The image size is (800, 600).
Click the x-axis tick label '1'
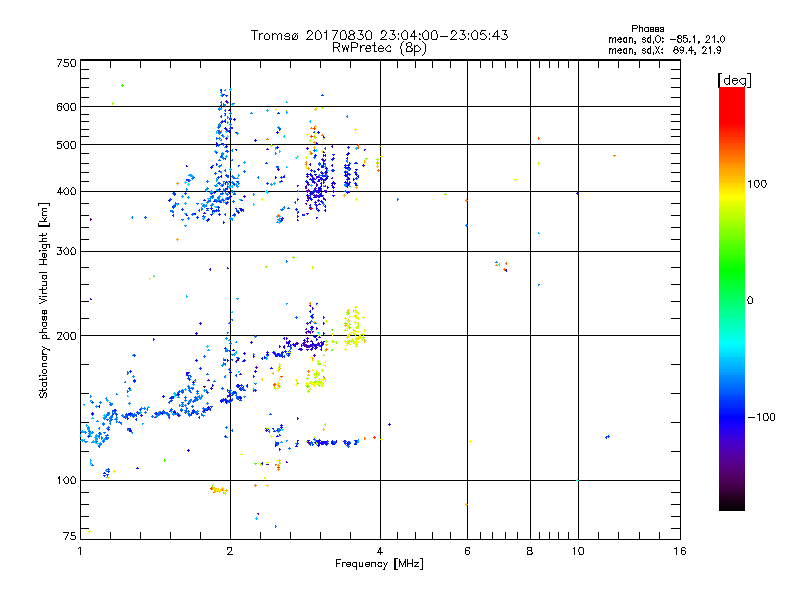tap(80, 551)
